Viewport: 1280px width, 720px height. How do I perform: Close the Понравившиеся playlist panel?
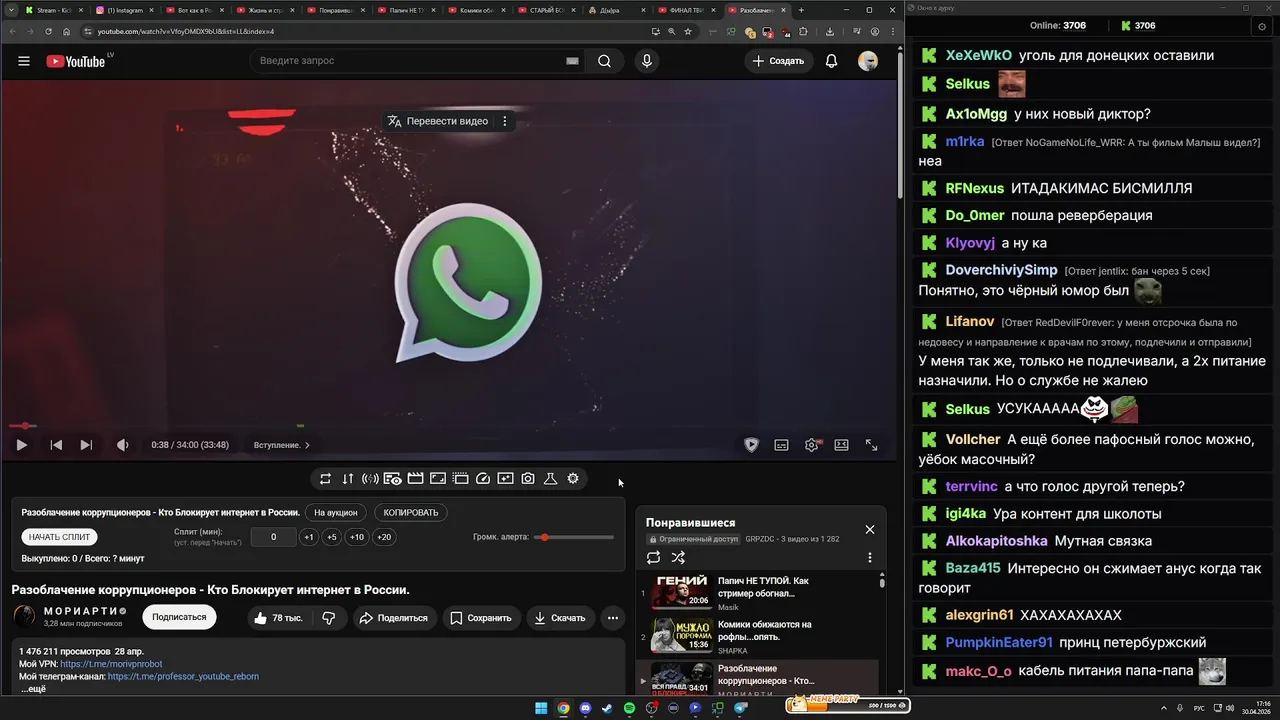pos(869,530)
